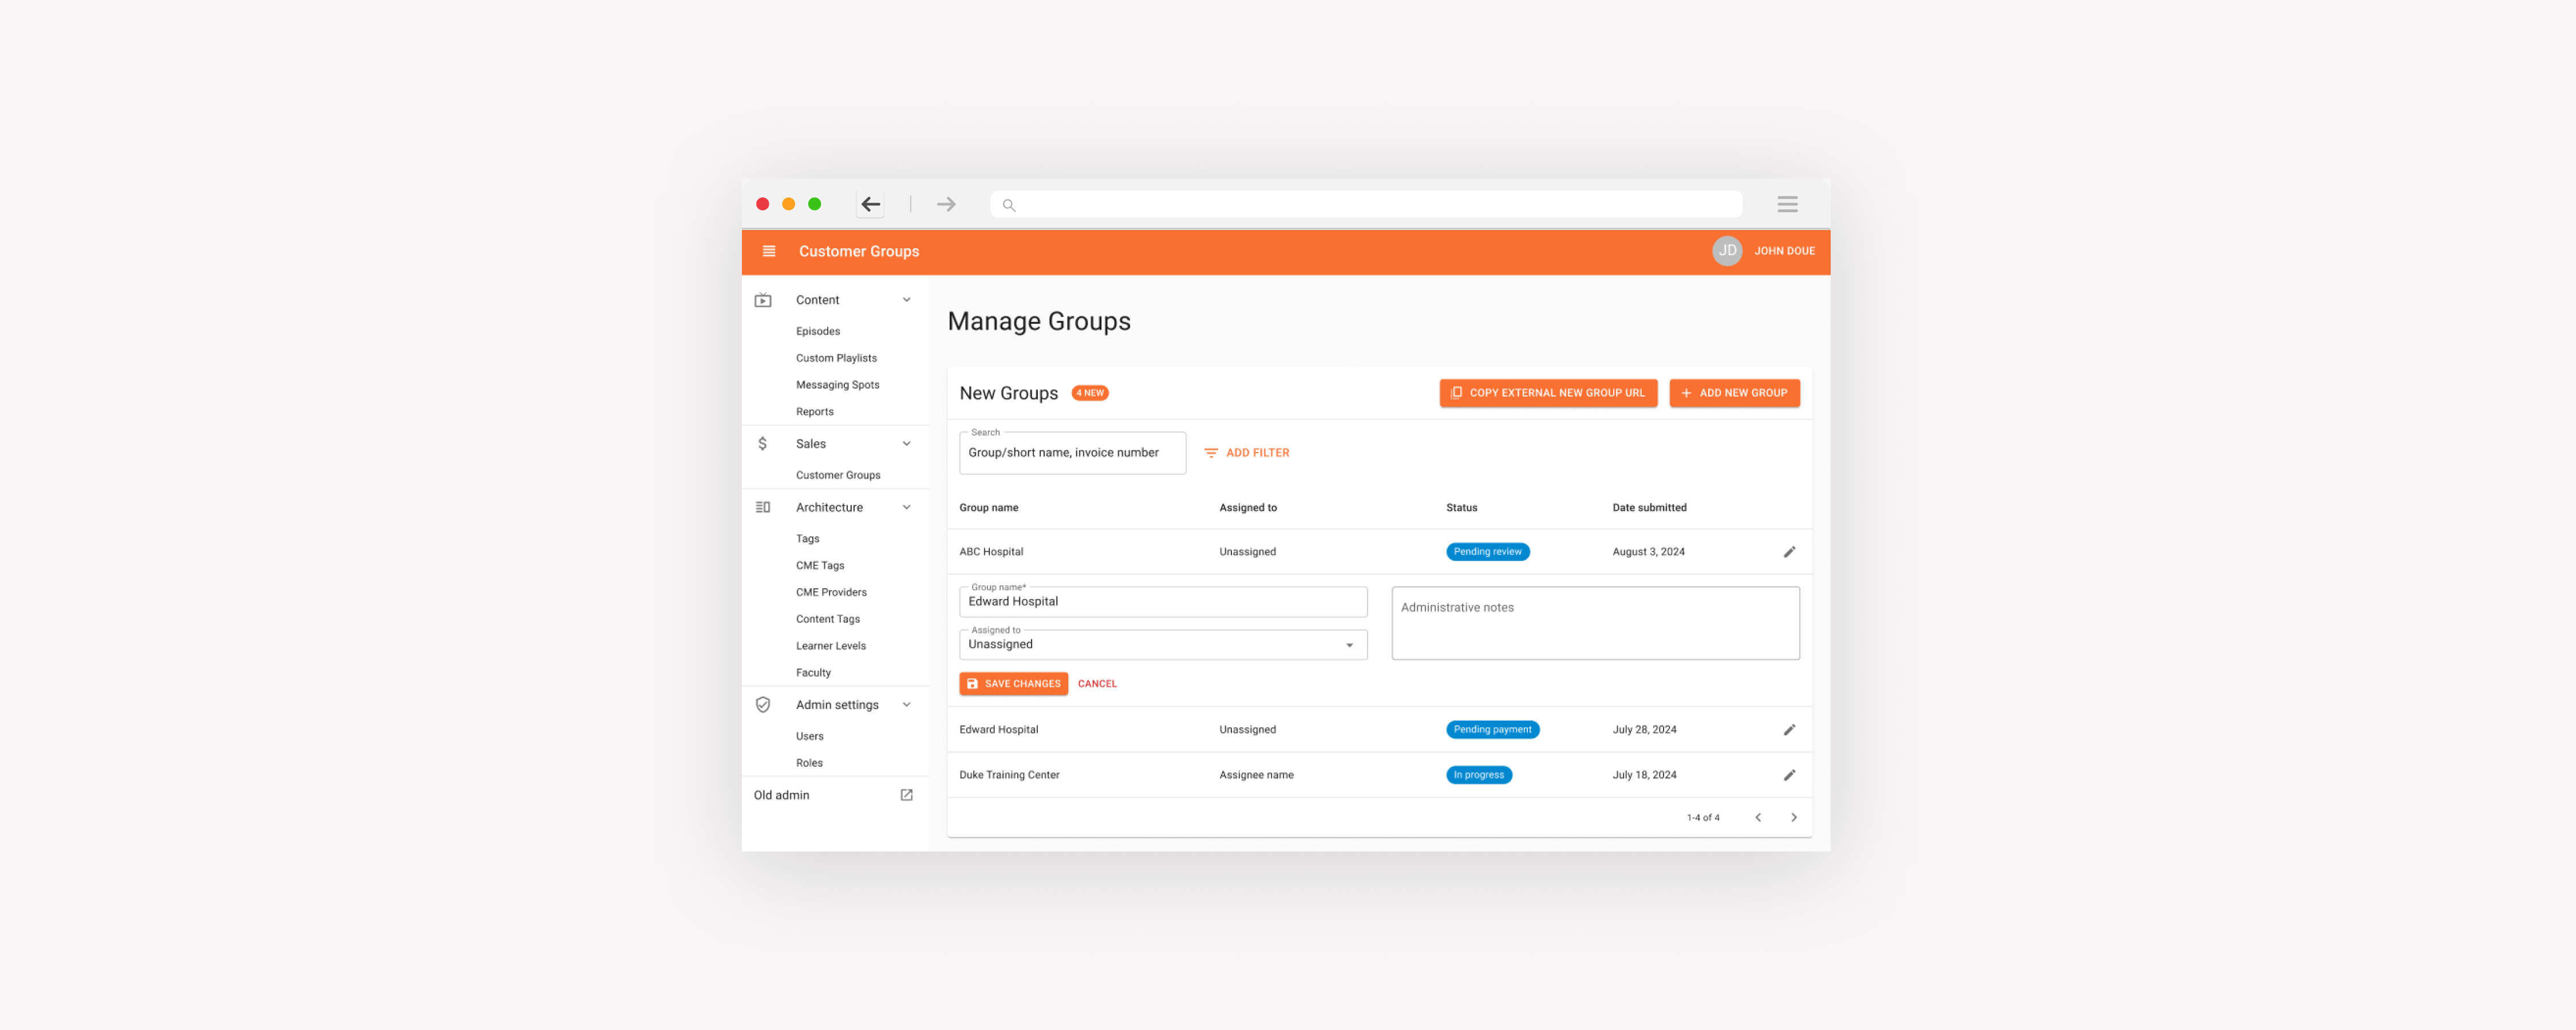The image size is (2576, 1030).
Task: Open the Old admin external link icon
Action: [906, 795]
